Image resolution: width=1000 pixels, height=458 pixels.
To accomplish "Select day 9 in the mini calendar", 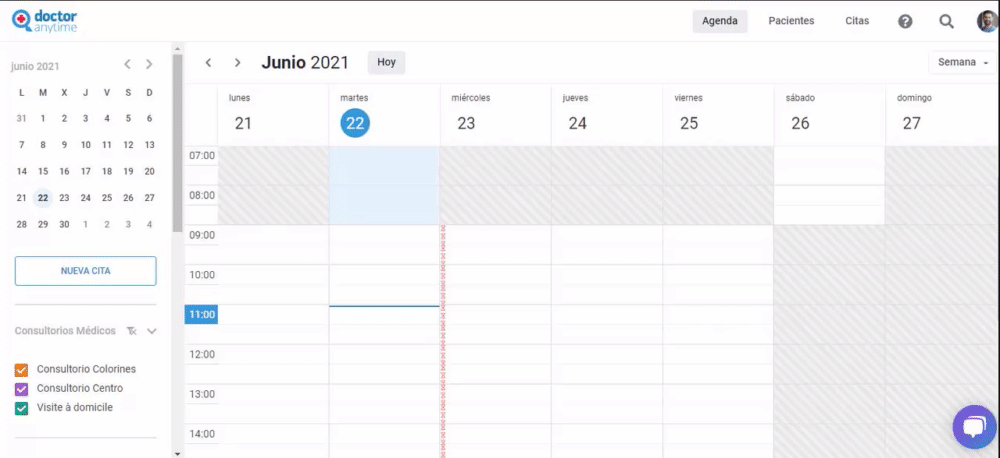I will coord(64,145).
